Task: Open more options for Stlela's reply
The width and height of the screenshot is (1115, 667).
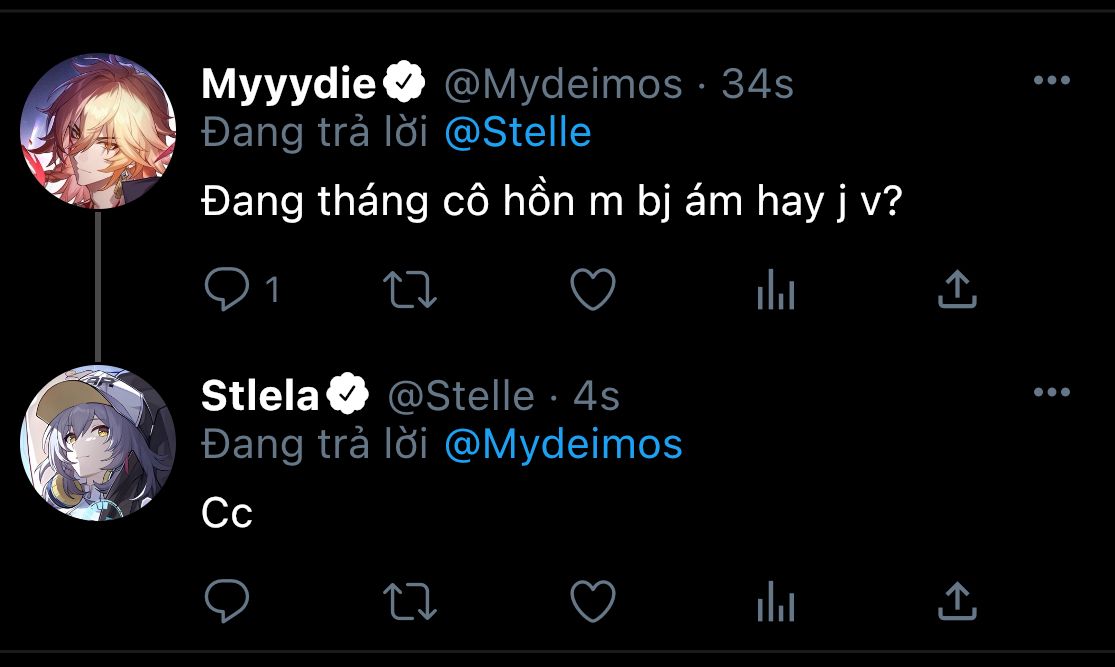Action: tap(1051, 392)
